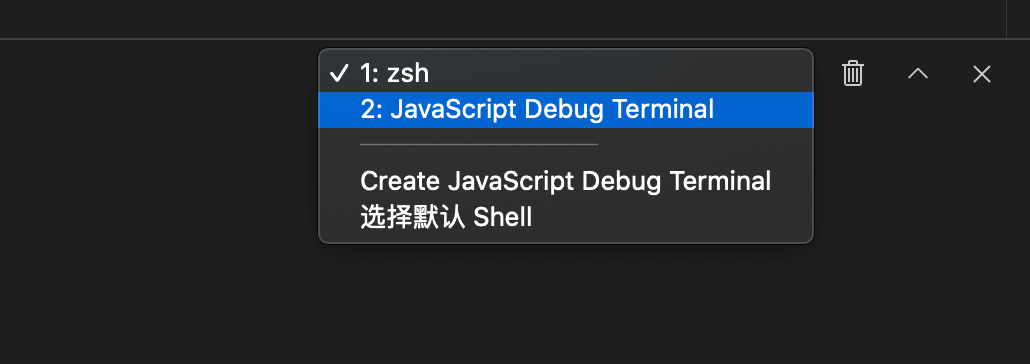Hide the bottom panel using the X icon
The image size is (1030, 364).
pyautogui.click(x=981, y=74)
